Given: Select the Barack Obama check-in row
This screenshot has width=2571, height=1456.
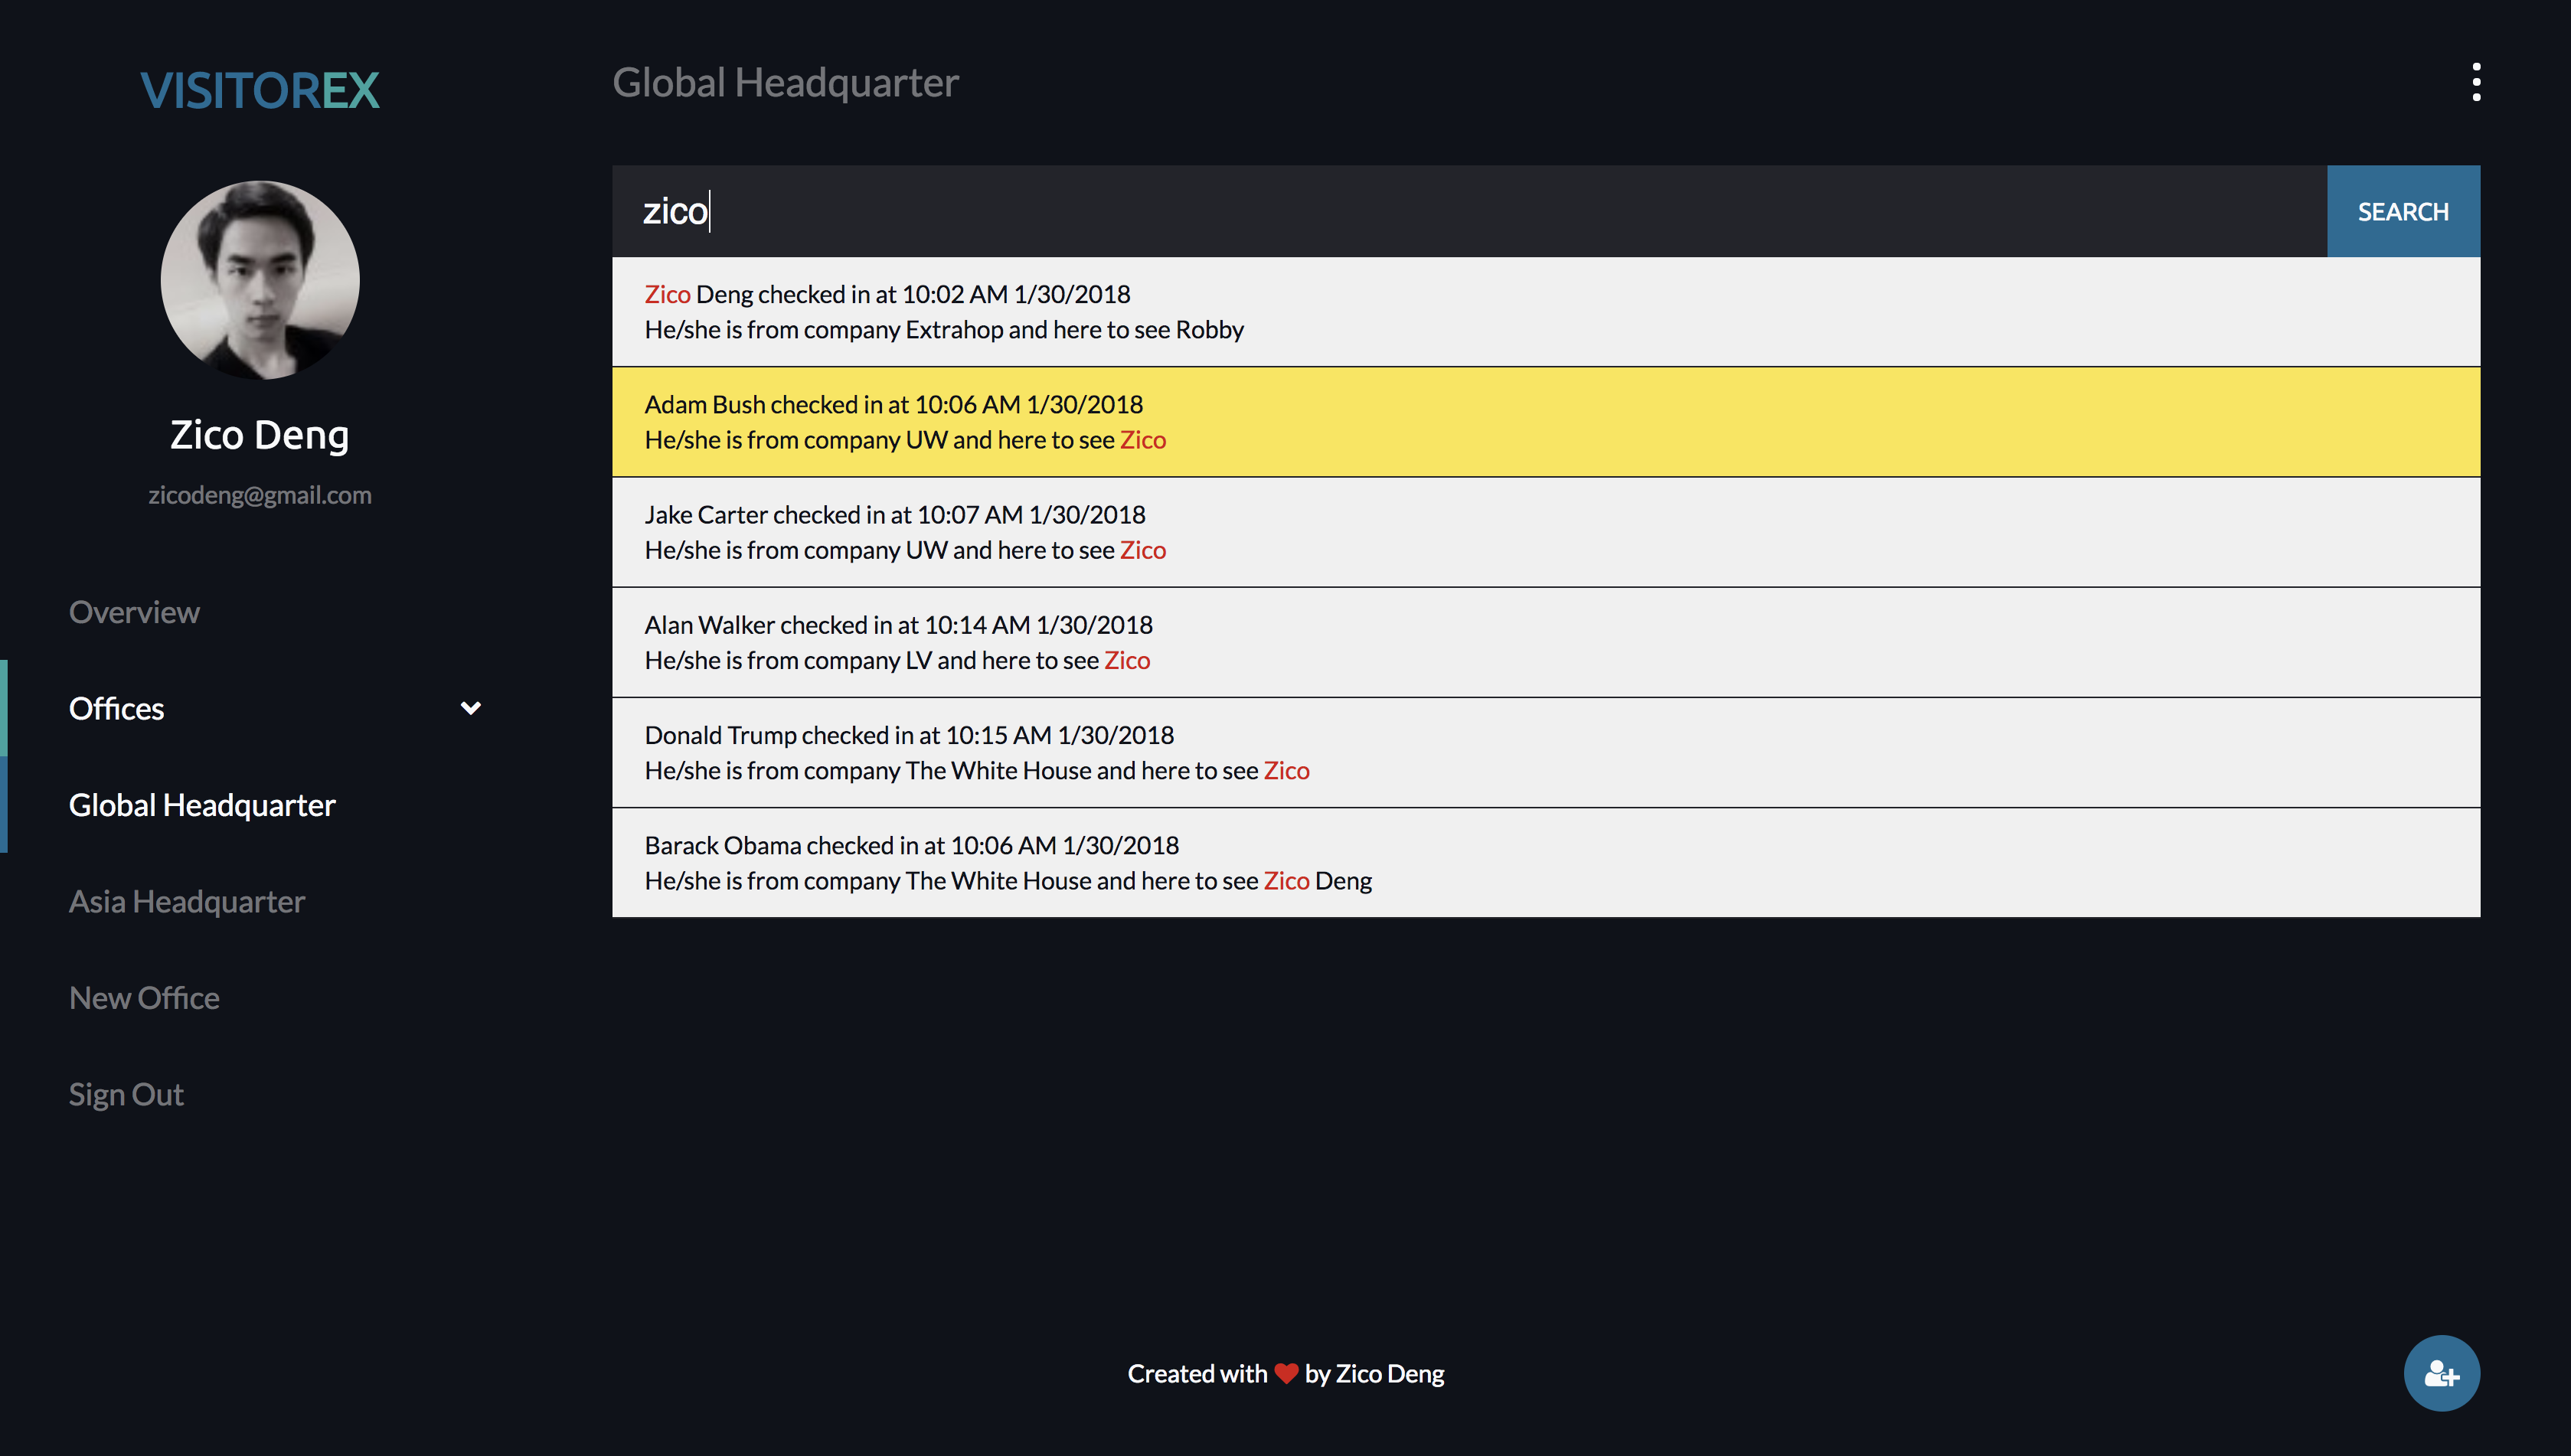Looking at the screenshot, I should click(x=1545, y=862).
